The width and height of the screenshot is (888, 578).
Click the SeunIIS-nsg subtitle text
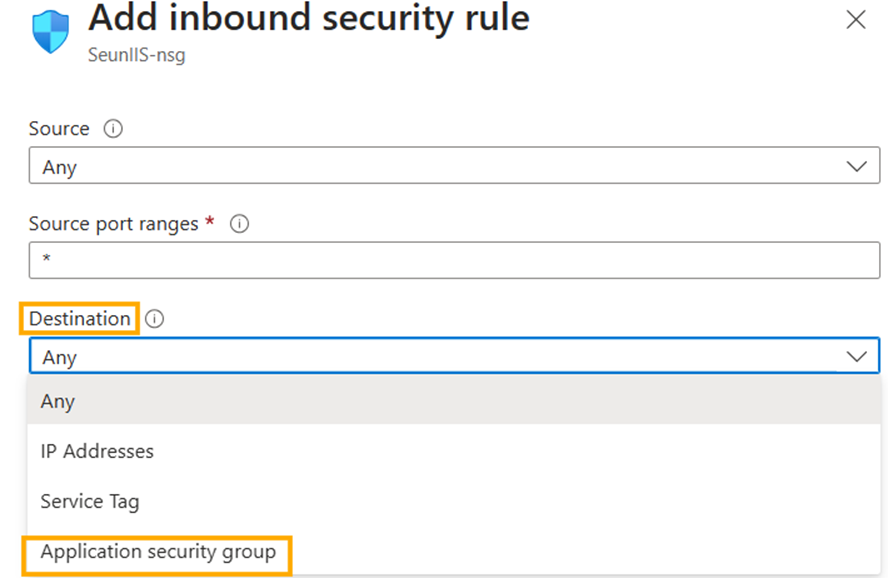[136, 56]
